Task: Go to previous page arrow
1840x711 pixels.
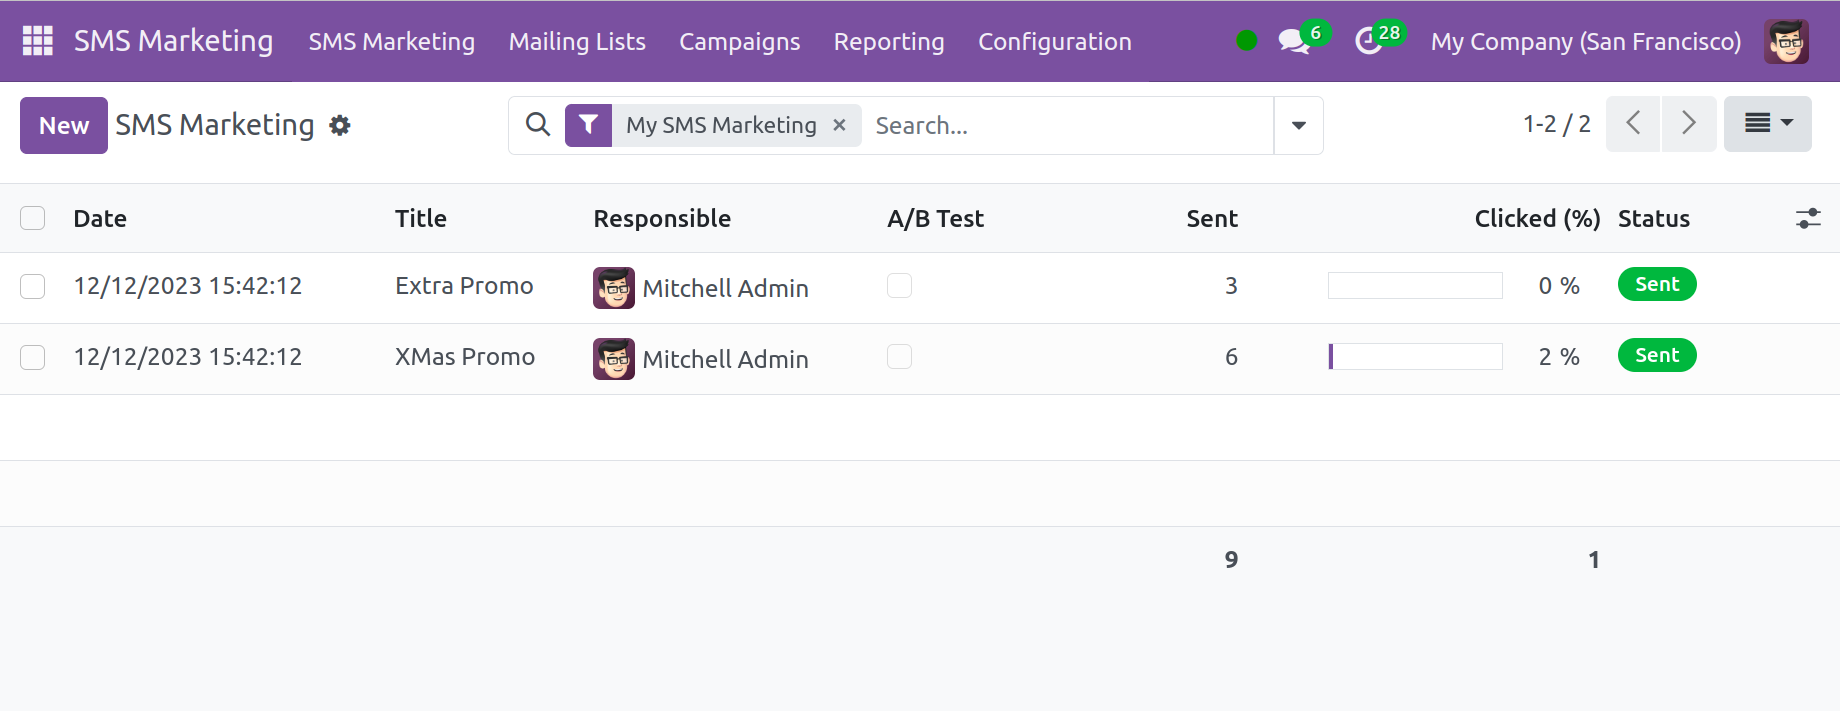Action: pos(1633,124)
